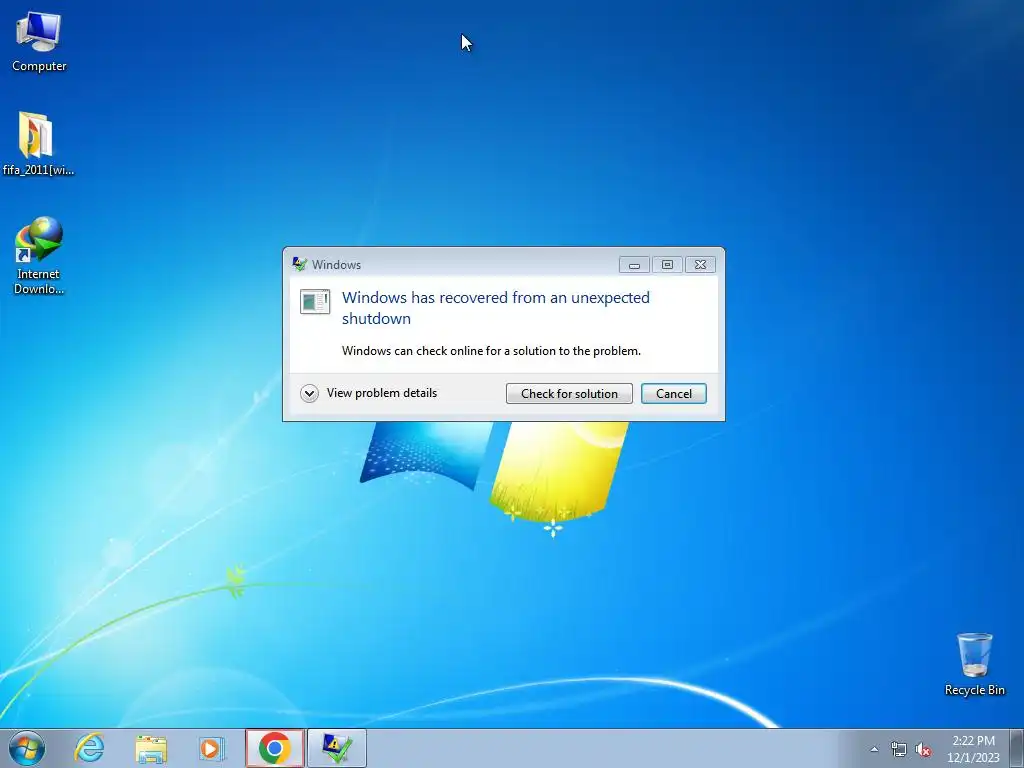This screenshot has width=1024, height=768.
Task: Show hidden system tray icons
Action: click(874, 749)
